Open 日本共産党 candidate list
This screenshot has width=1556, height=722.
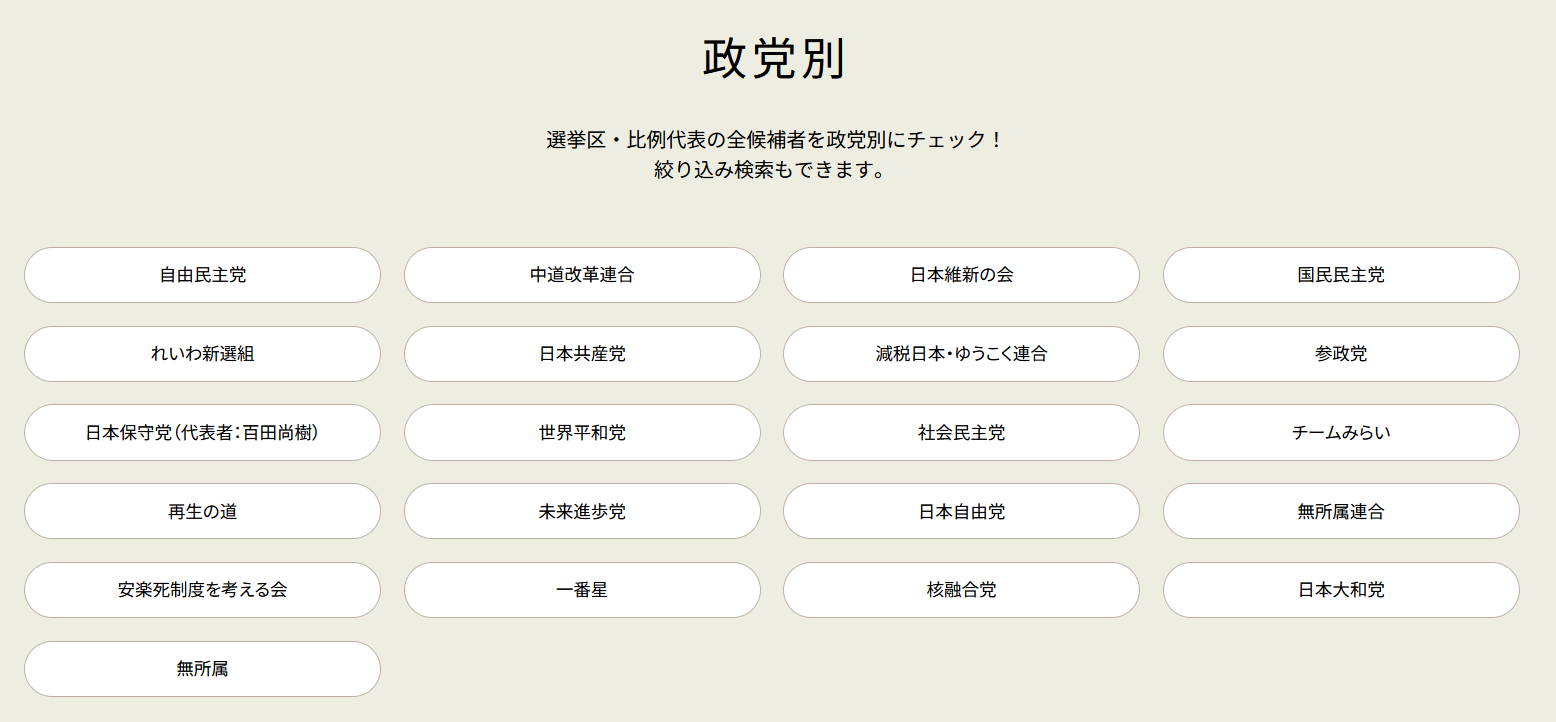coord(582,354)
